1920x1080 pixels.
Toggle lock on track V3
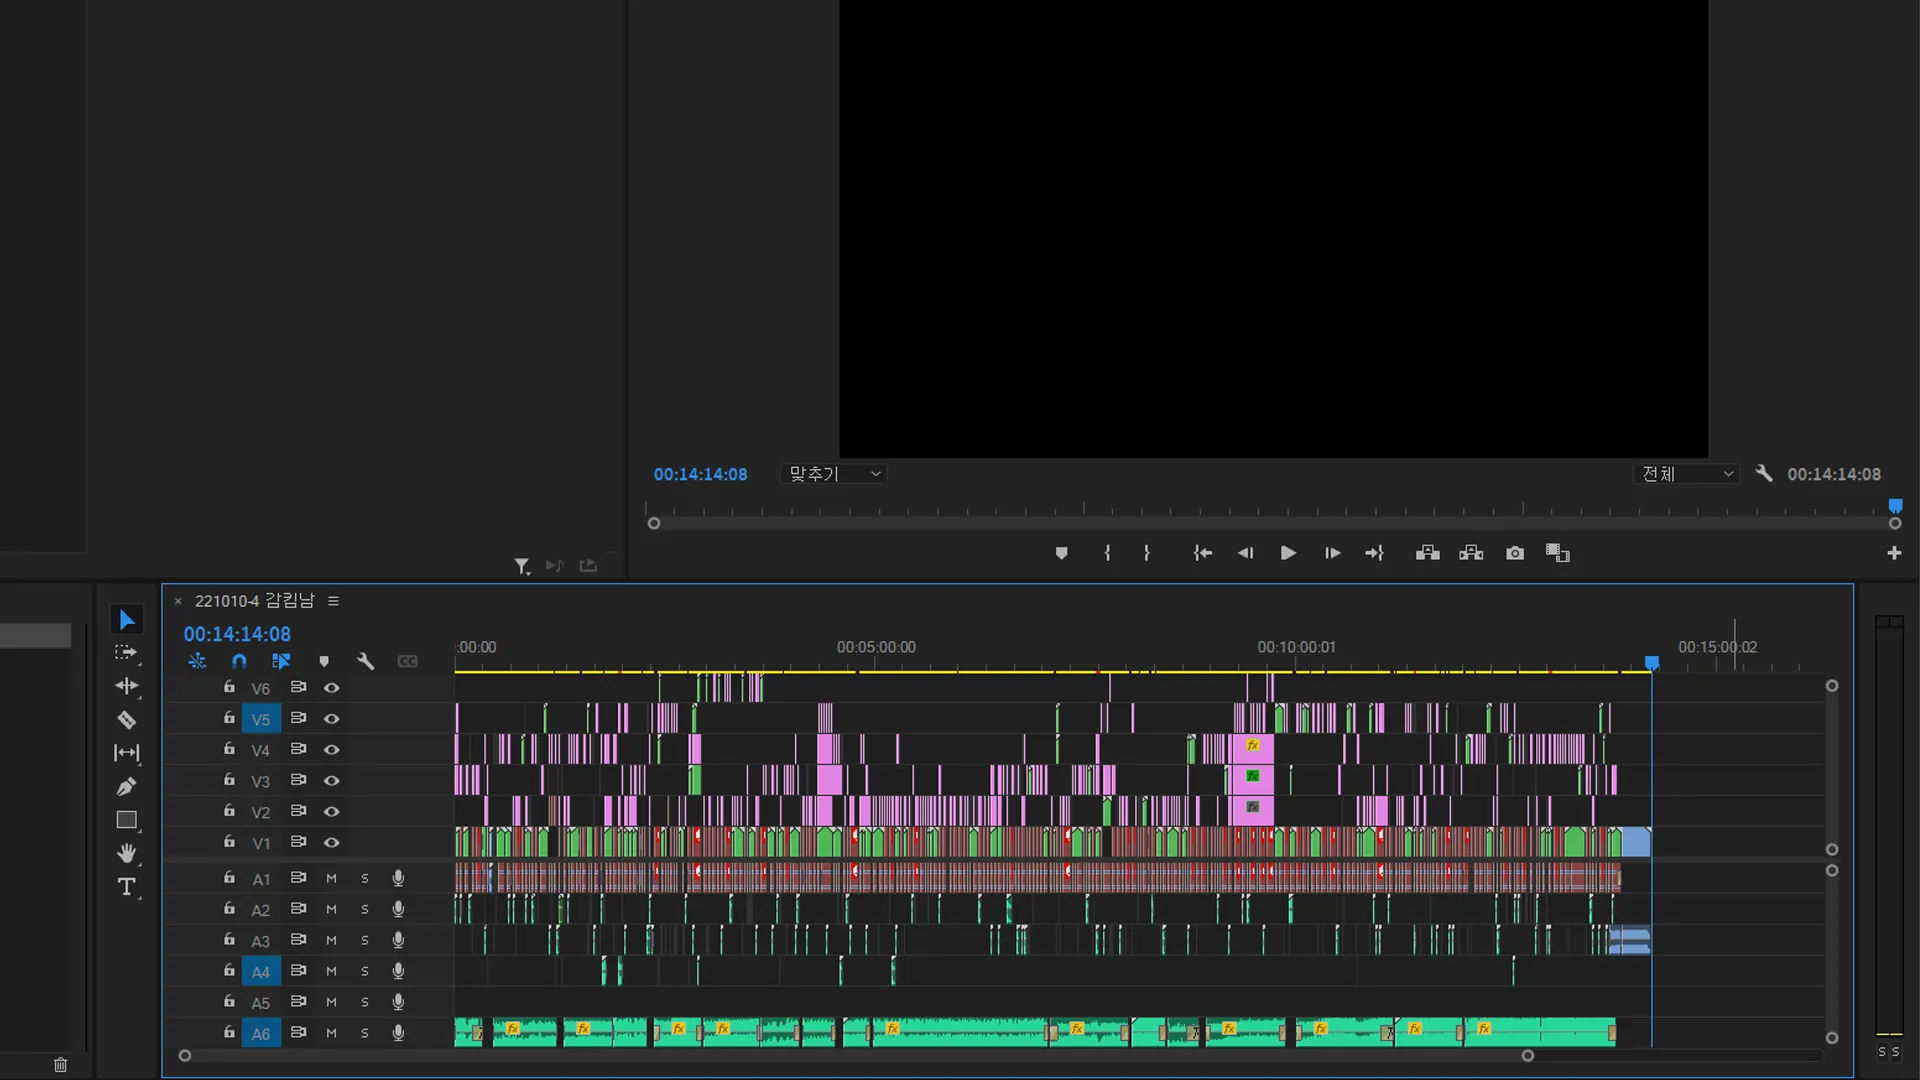pyautogui.click(x=229, y=780)
